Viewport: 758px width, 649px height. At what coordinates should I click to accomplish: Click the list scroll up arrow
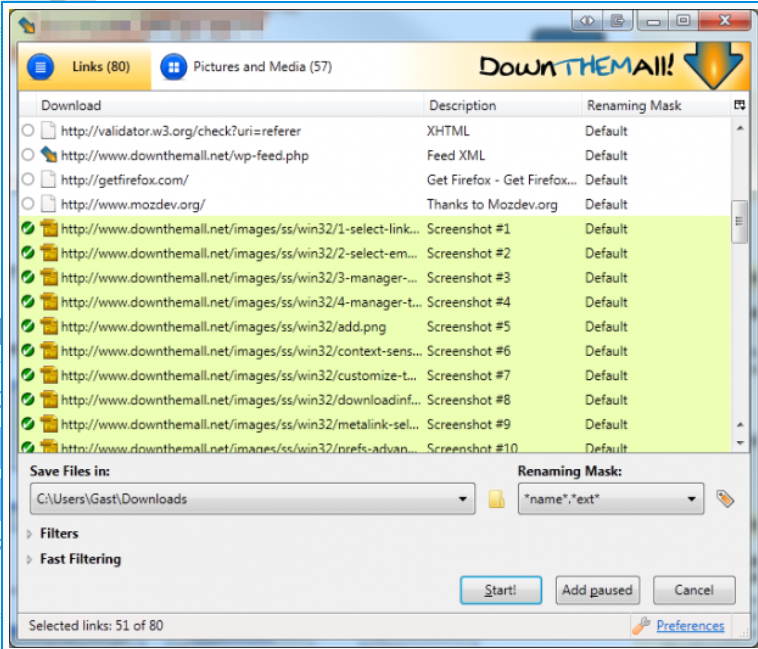coord(740,129)
